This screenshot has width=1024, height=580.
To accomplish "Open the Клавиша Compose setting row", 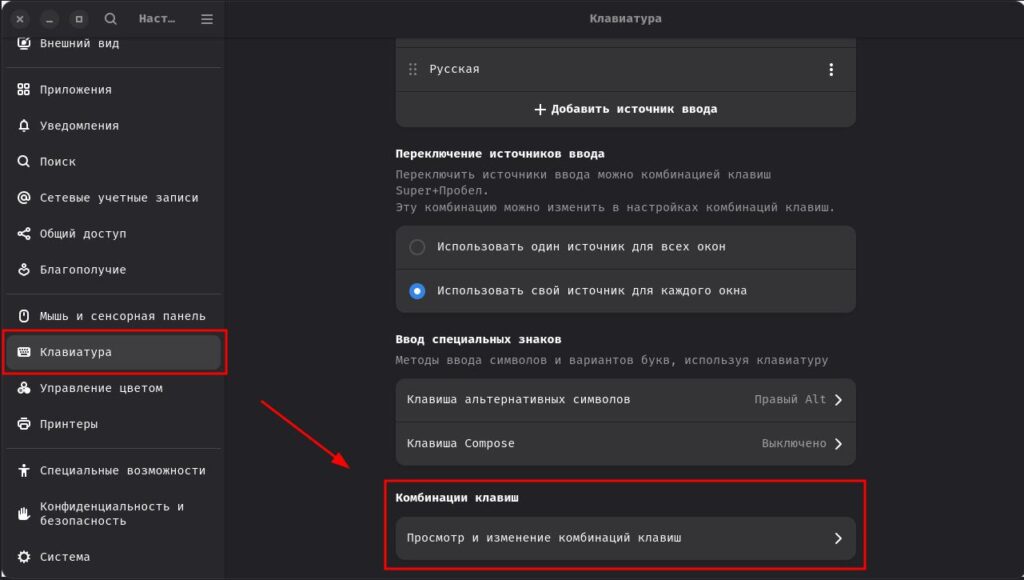I will point(625,443).
